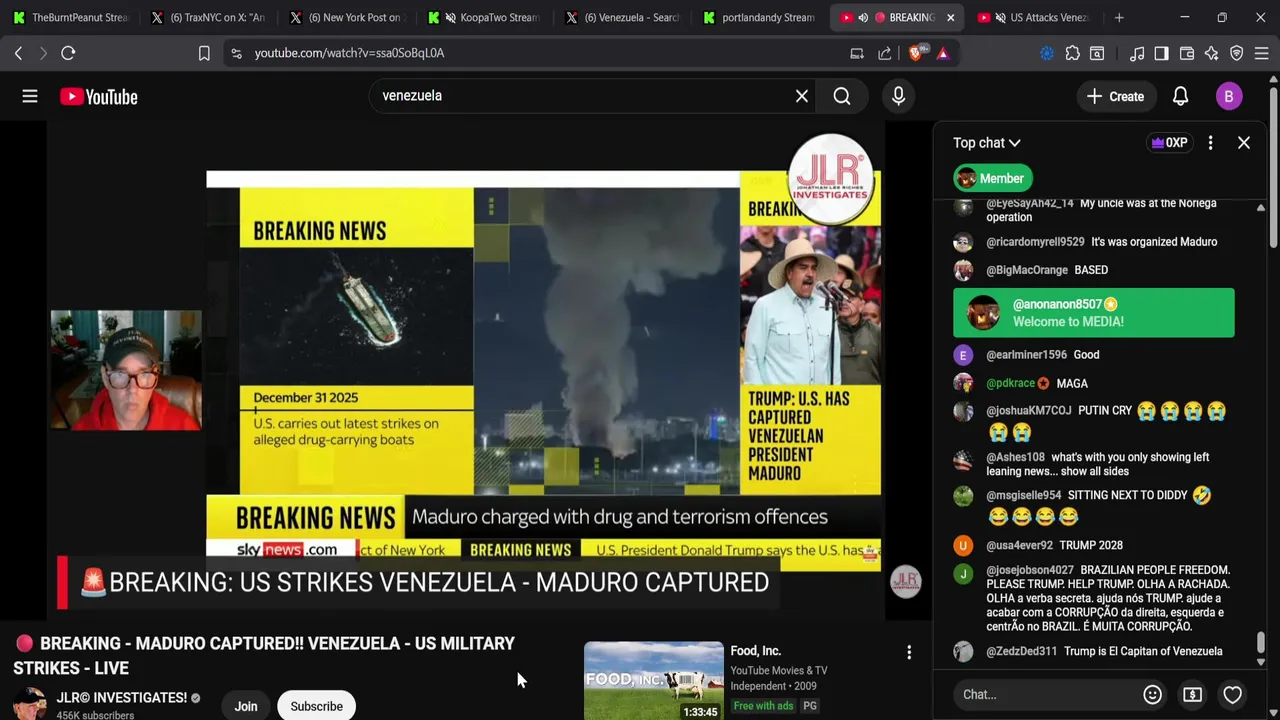
Task: Click the address bar URL
Action: pos(349,53)
